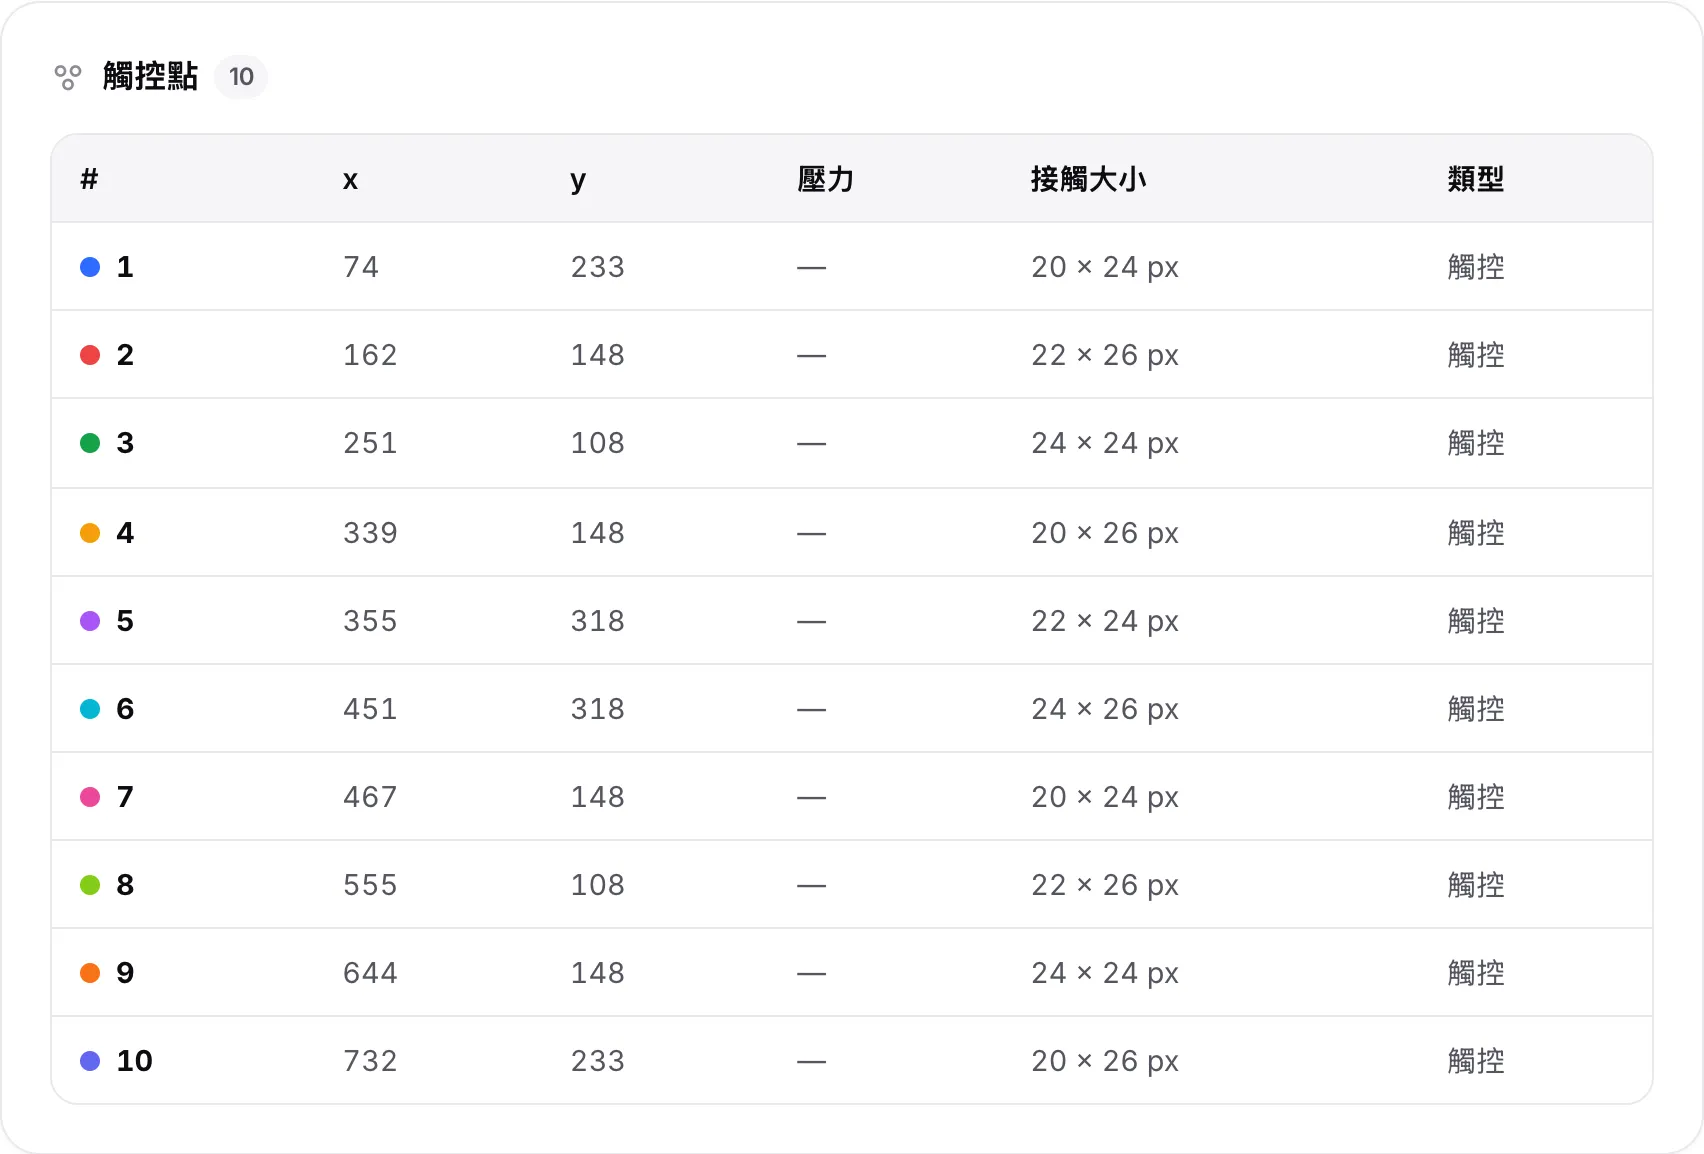
Task: Click the pressure dash in row 8
Action: point(812,886)
